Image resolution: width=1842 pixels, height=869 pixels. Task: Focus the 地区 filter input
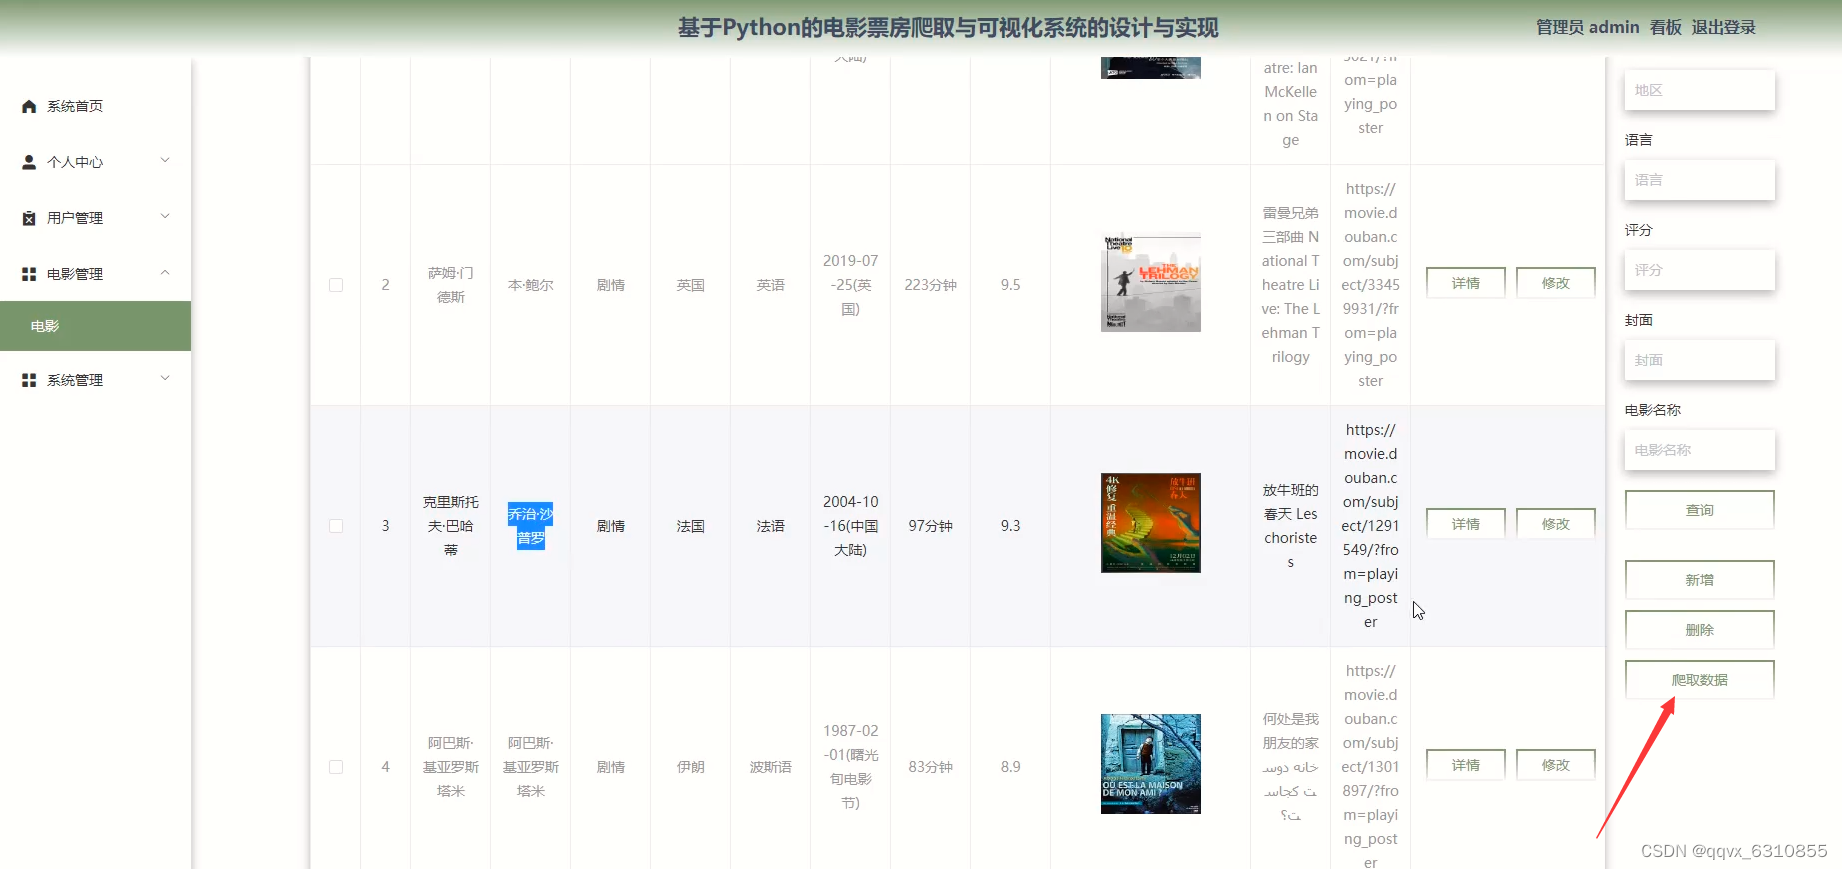(1700, 90)
